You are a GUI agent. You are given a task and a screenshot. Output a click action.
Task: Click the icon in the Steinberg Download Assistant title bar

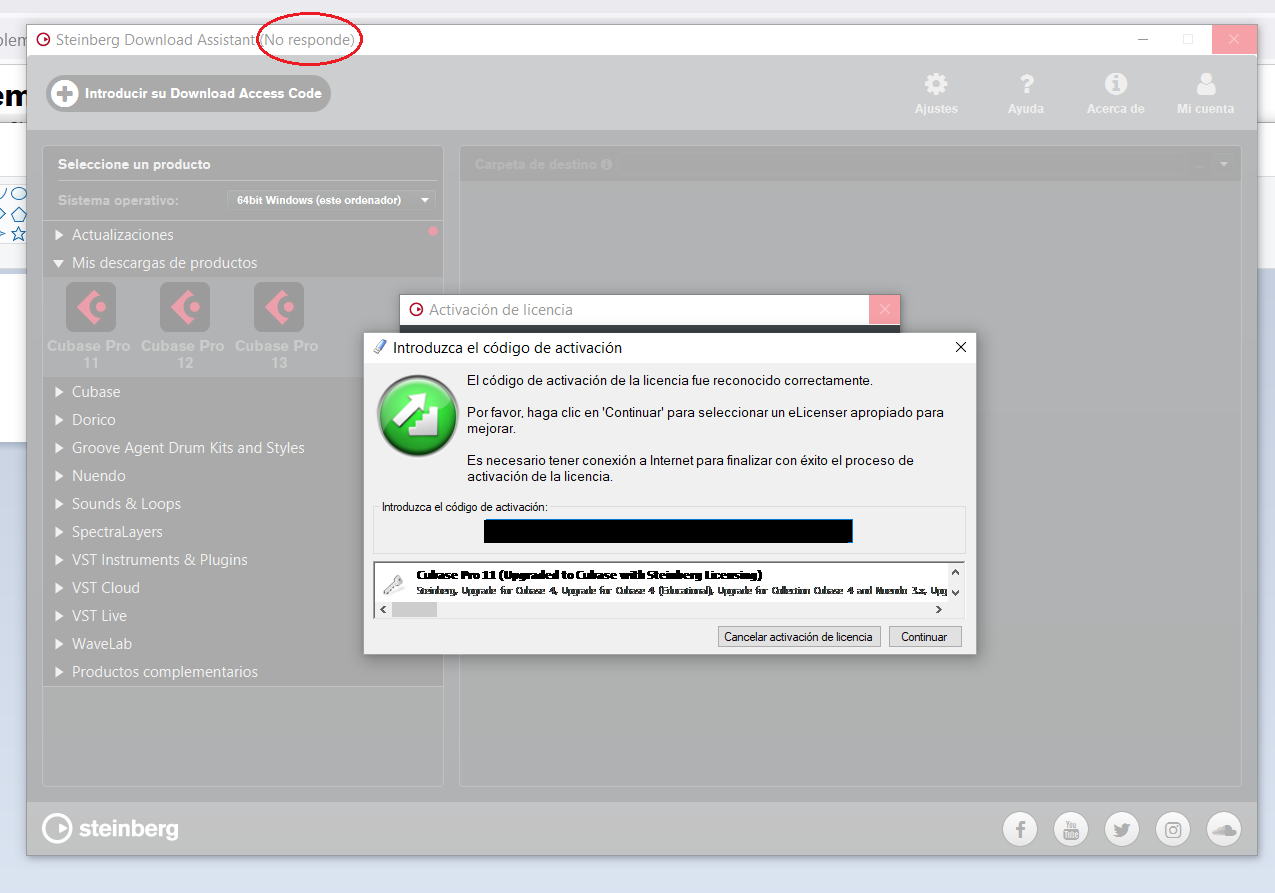coord(43,40)
